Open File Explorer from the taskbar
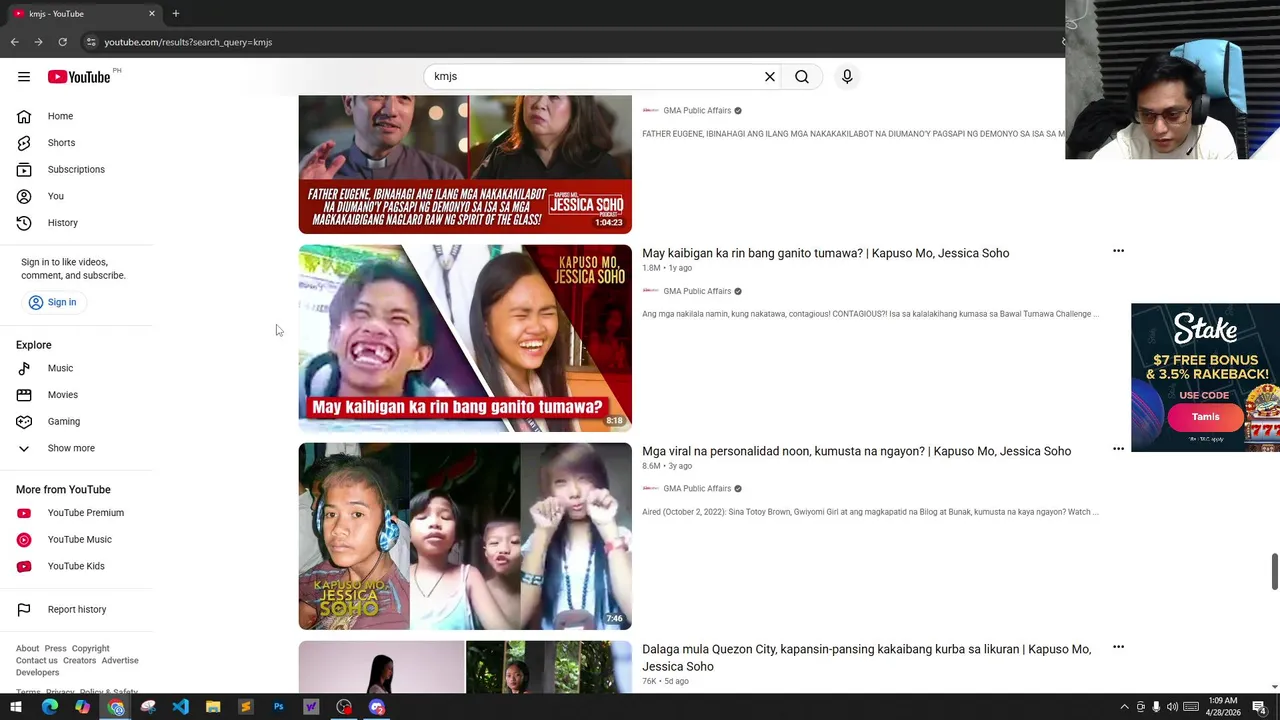Image resolution: width=1280 pixels, height=720 pixels. (x=213, y=708)
